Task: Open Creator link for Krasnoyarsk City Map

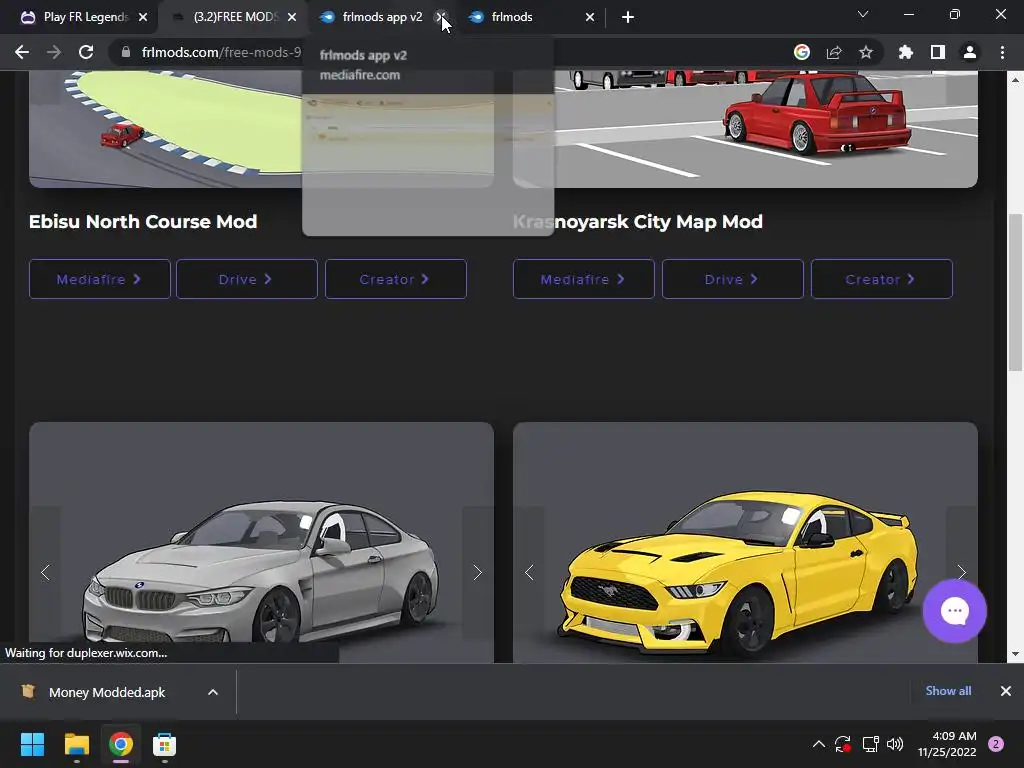Action: pyautogui.click(x=881, y=279)
